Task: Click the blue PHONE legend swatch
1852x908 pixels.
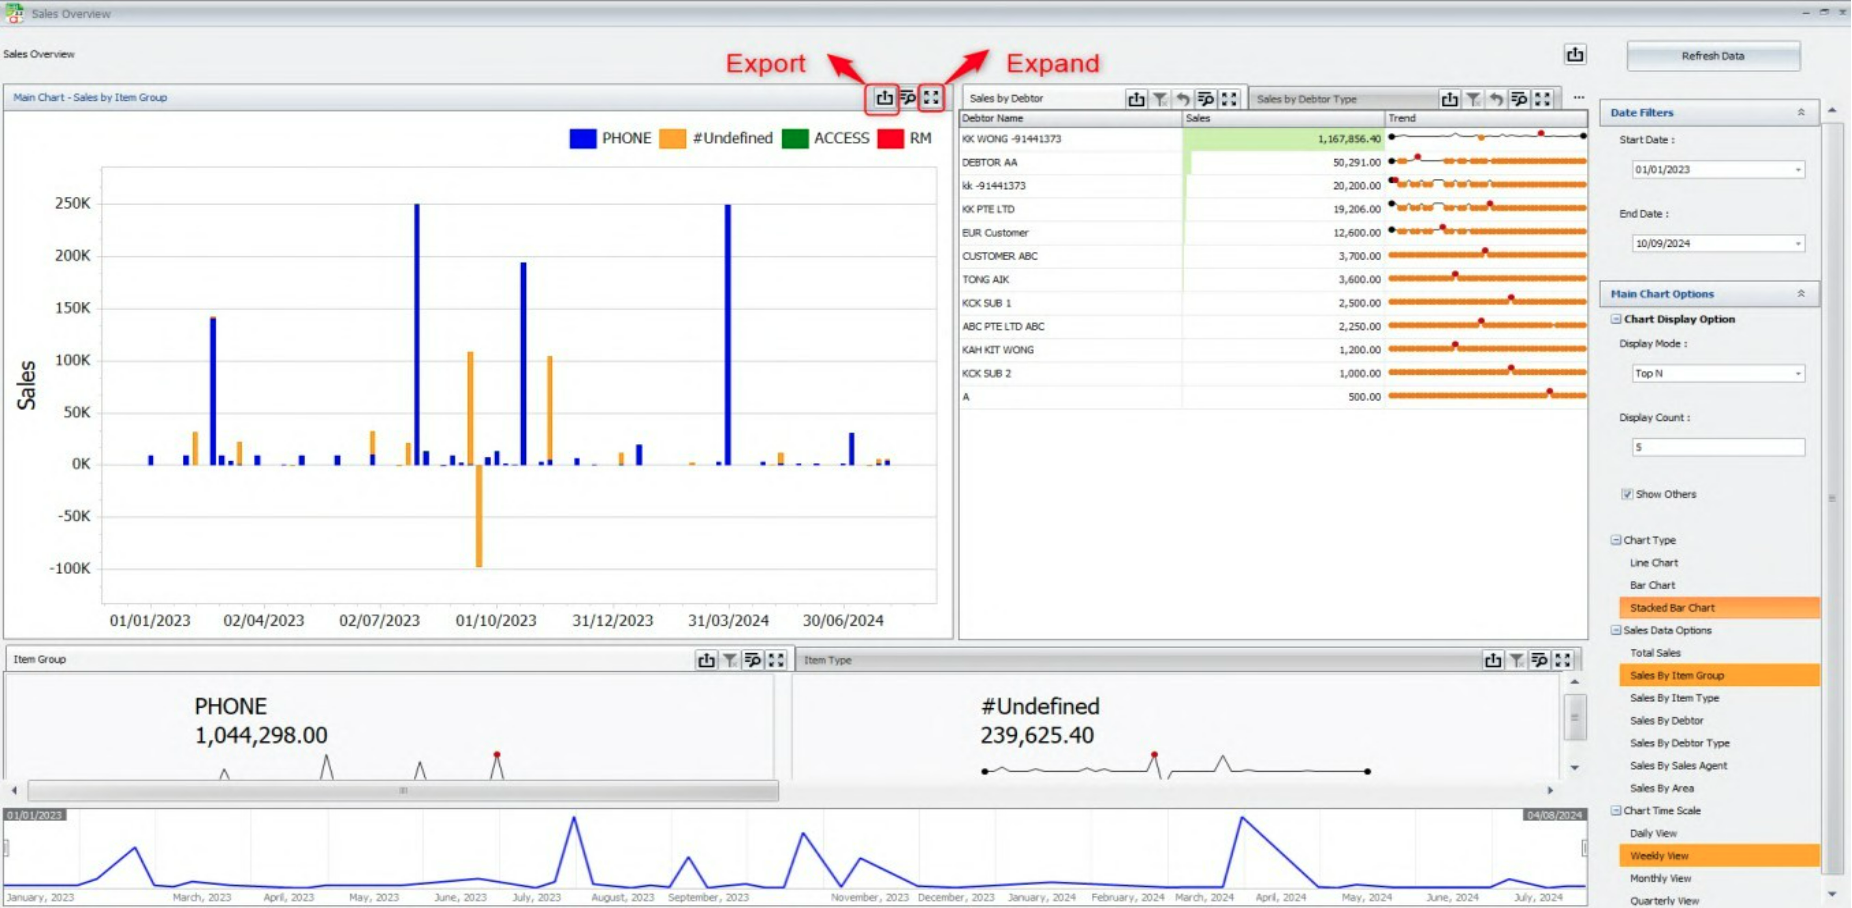Action: tap(582, 139)
